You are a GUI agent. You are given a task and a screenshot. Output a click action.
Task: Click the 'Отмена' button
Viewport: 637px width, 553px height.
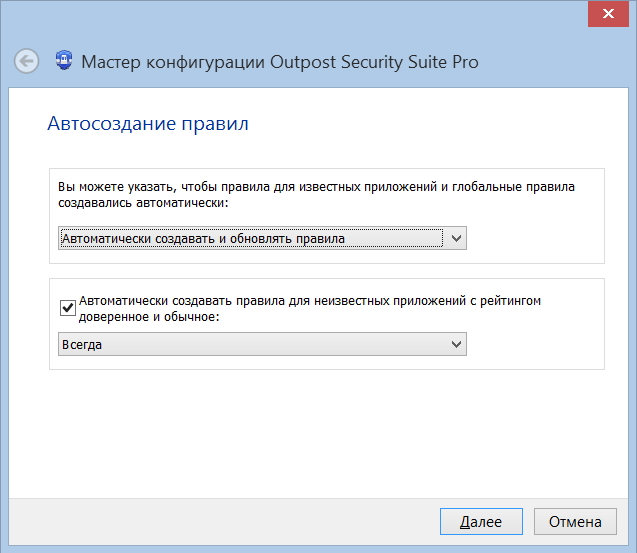point(574,521)
